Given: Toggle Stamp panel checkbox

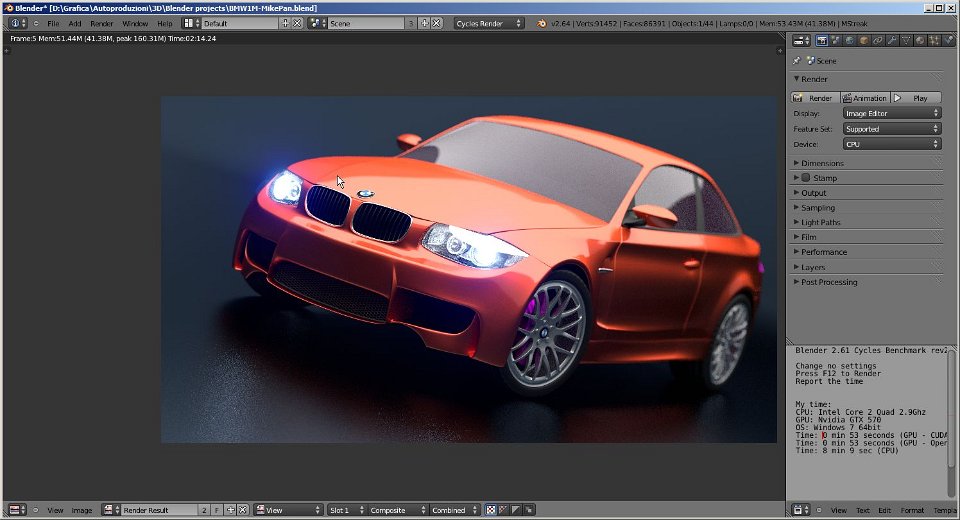Looking at the screenshot, I should tap(806, 178).
